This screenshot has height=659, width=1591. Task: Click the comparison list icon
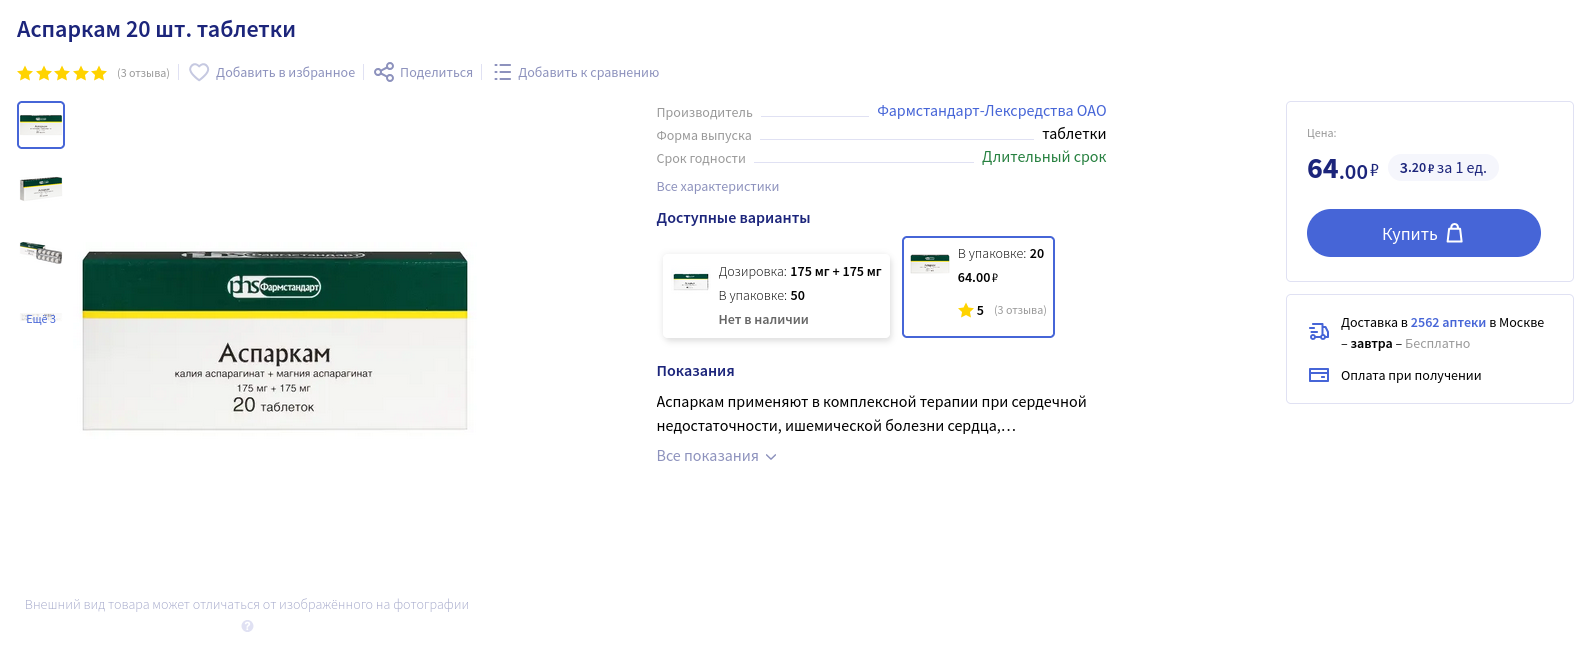[502, 72]
